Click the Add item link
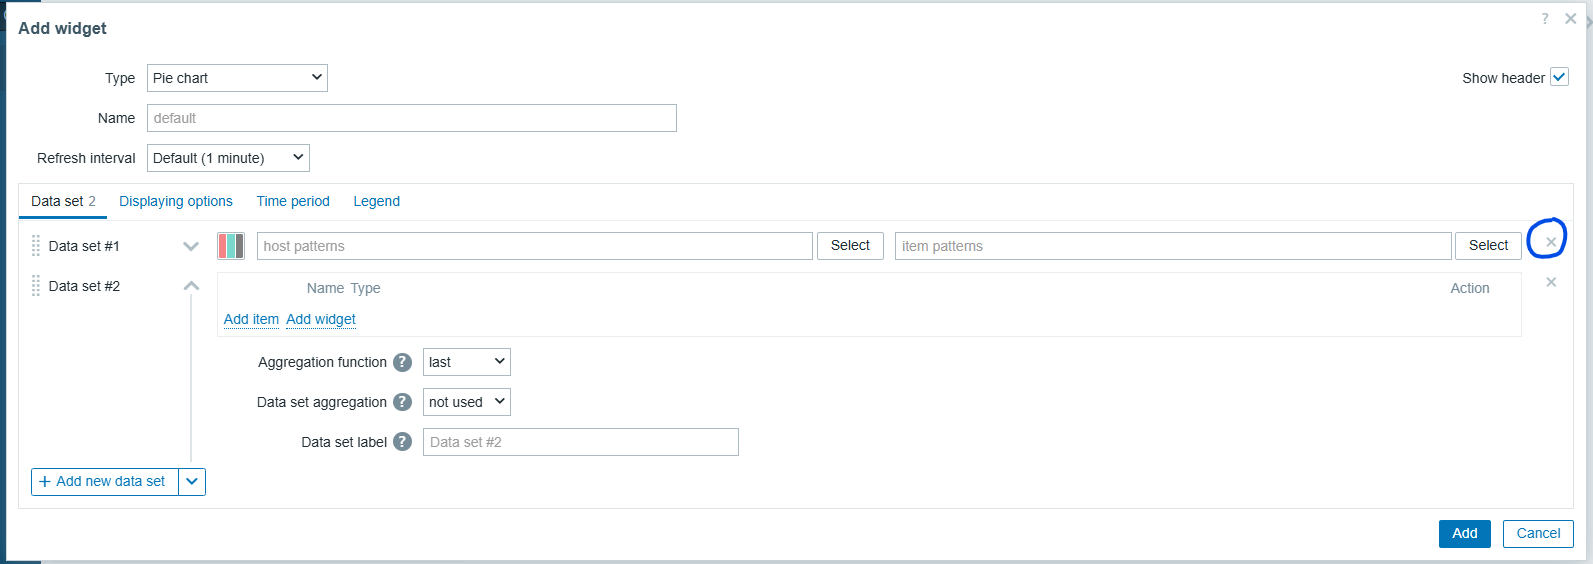Image resolution: width=1593 pixels, height=564 pixels. (x=251, y=319)
